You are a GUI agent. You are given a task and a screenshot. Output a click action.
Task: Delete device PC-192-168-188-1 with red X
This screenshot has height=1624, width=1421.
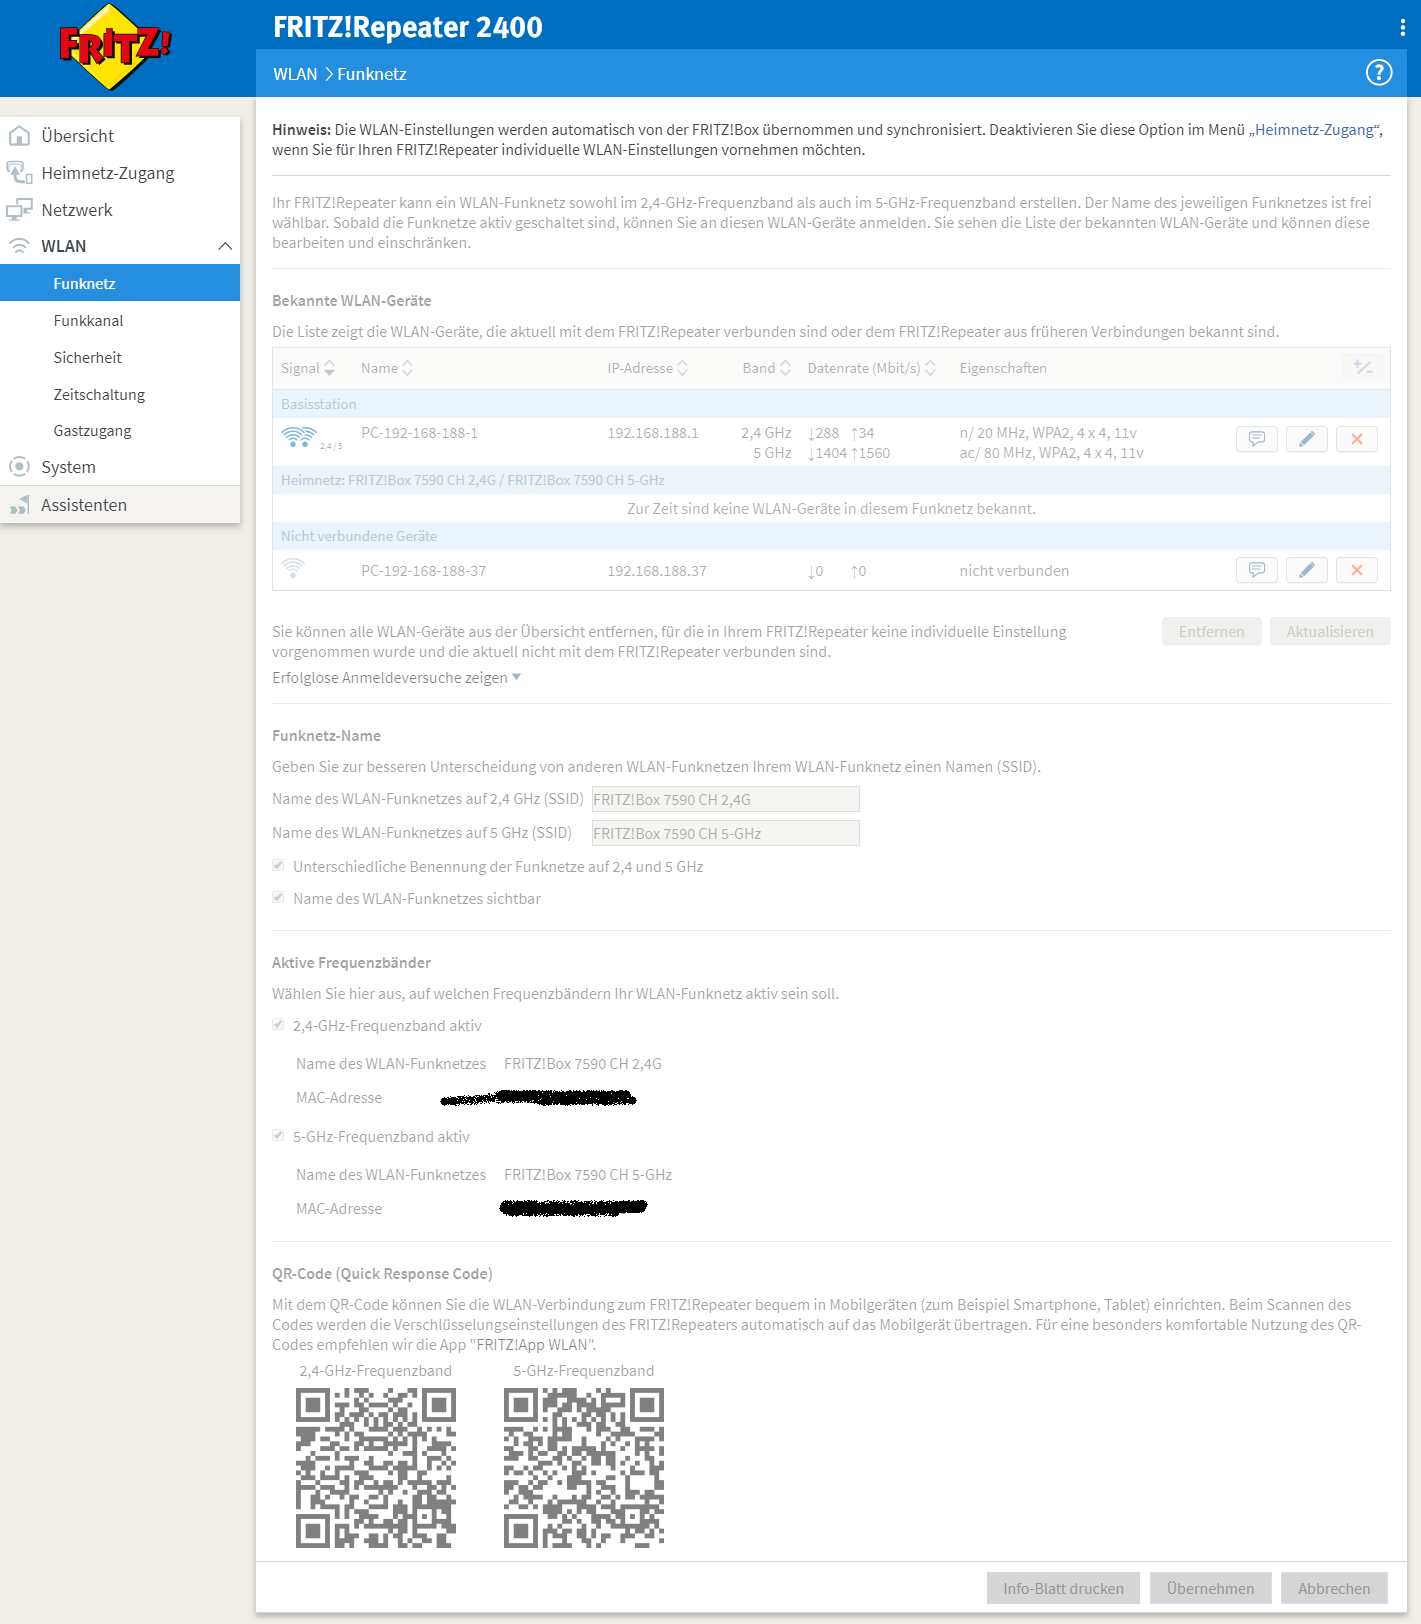(1357, 439)
